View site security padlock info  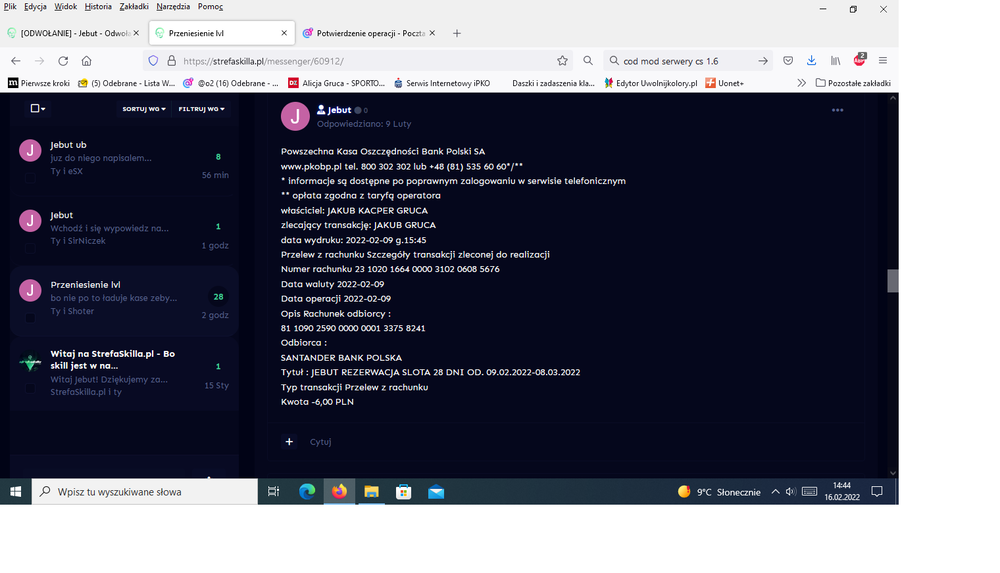pos(172,61)
